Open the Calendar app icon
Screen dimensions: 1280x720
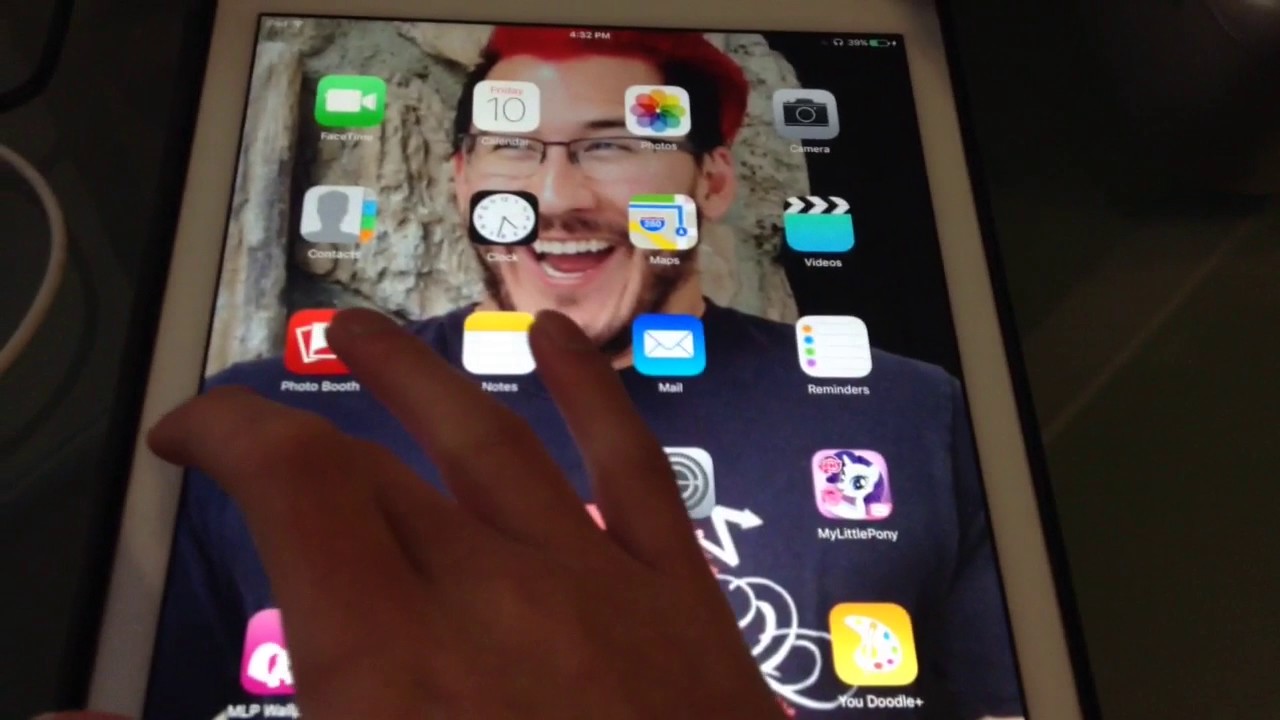coord(506,107)
